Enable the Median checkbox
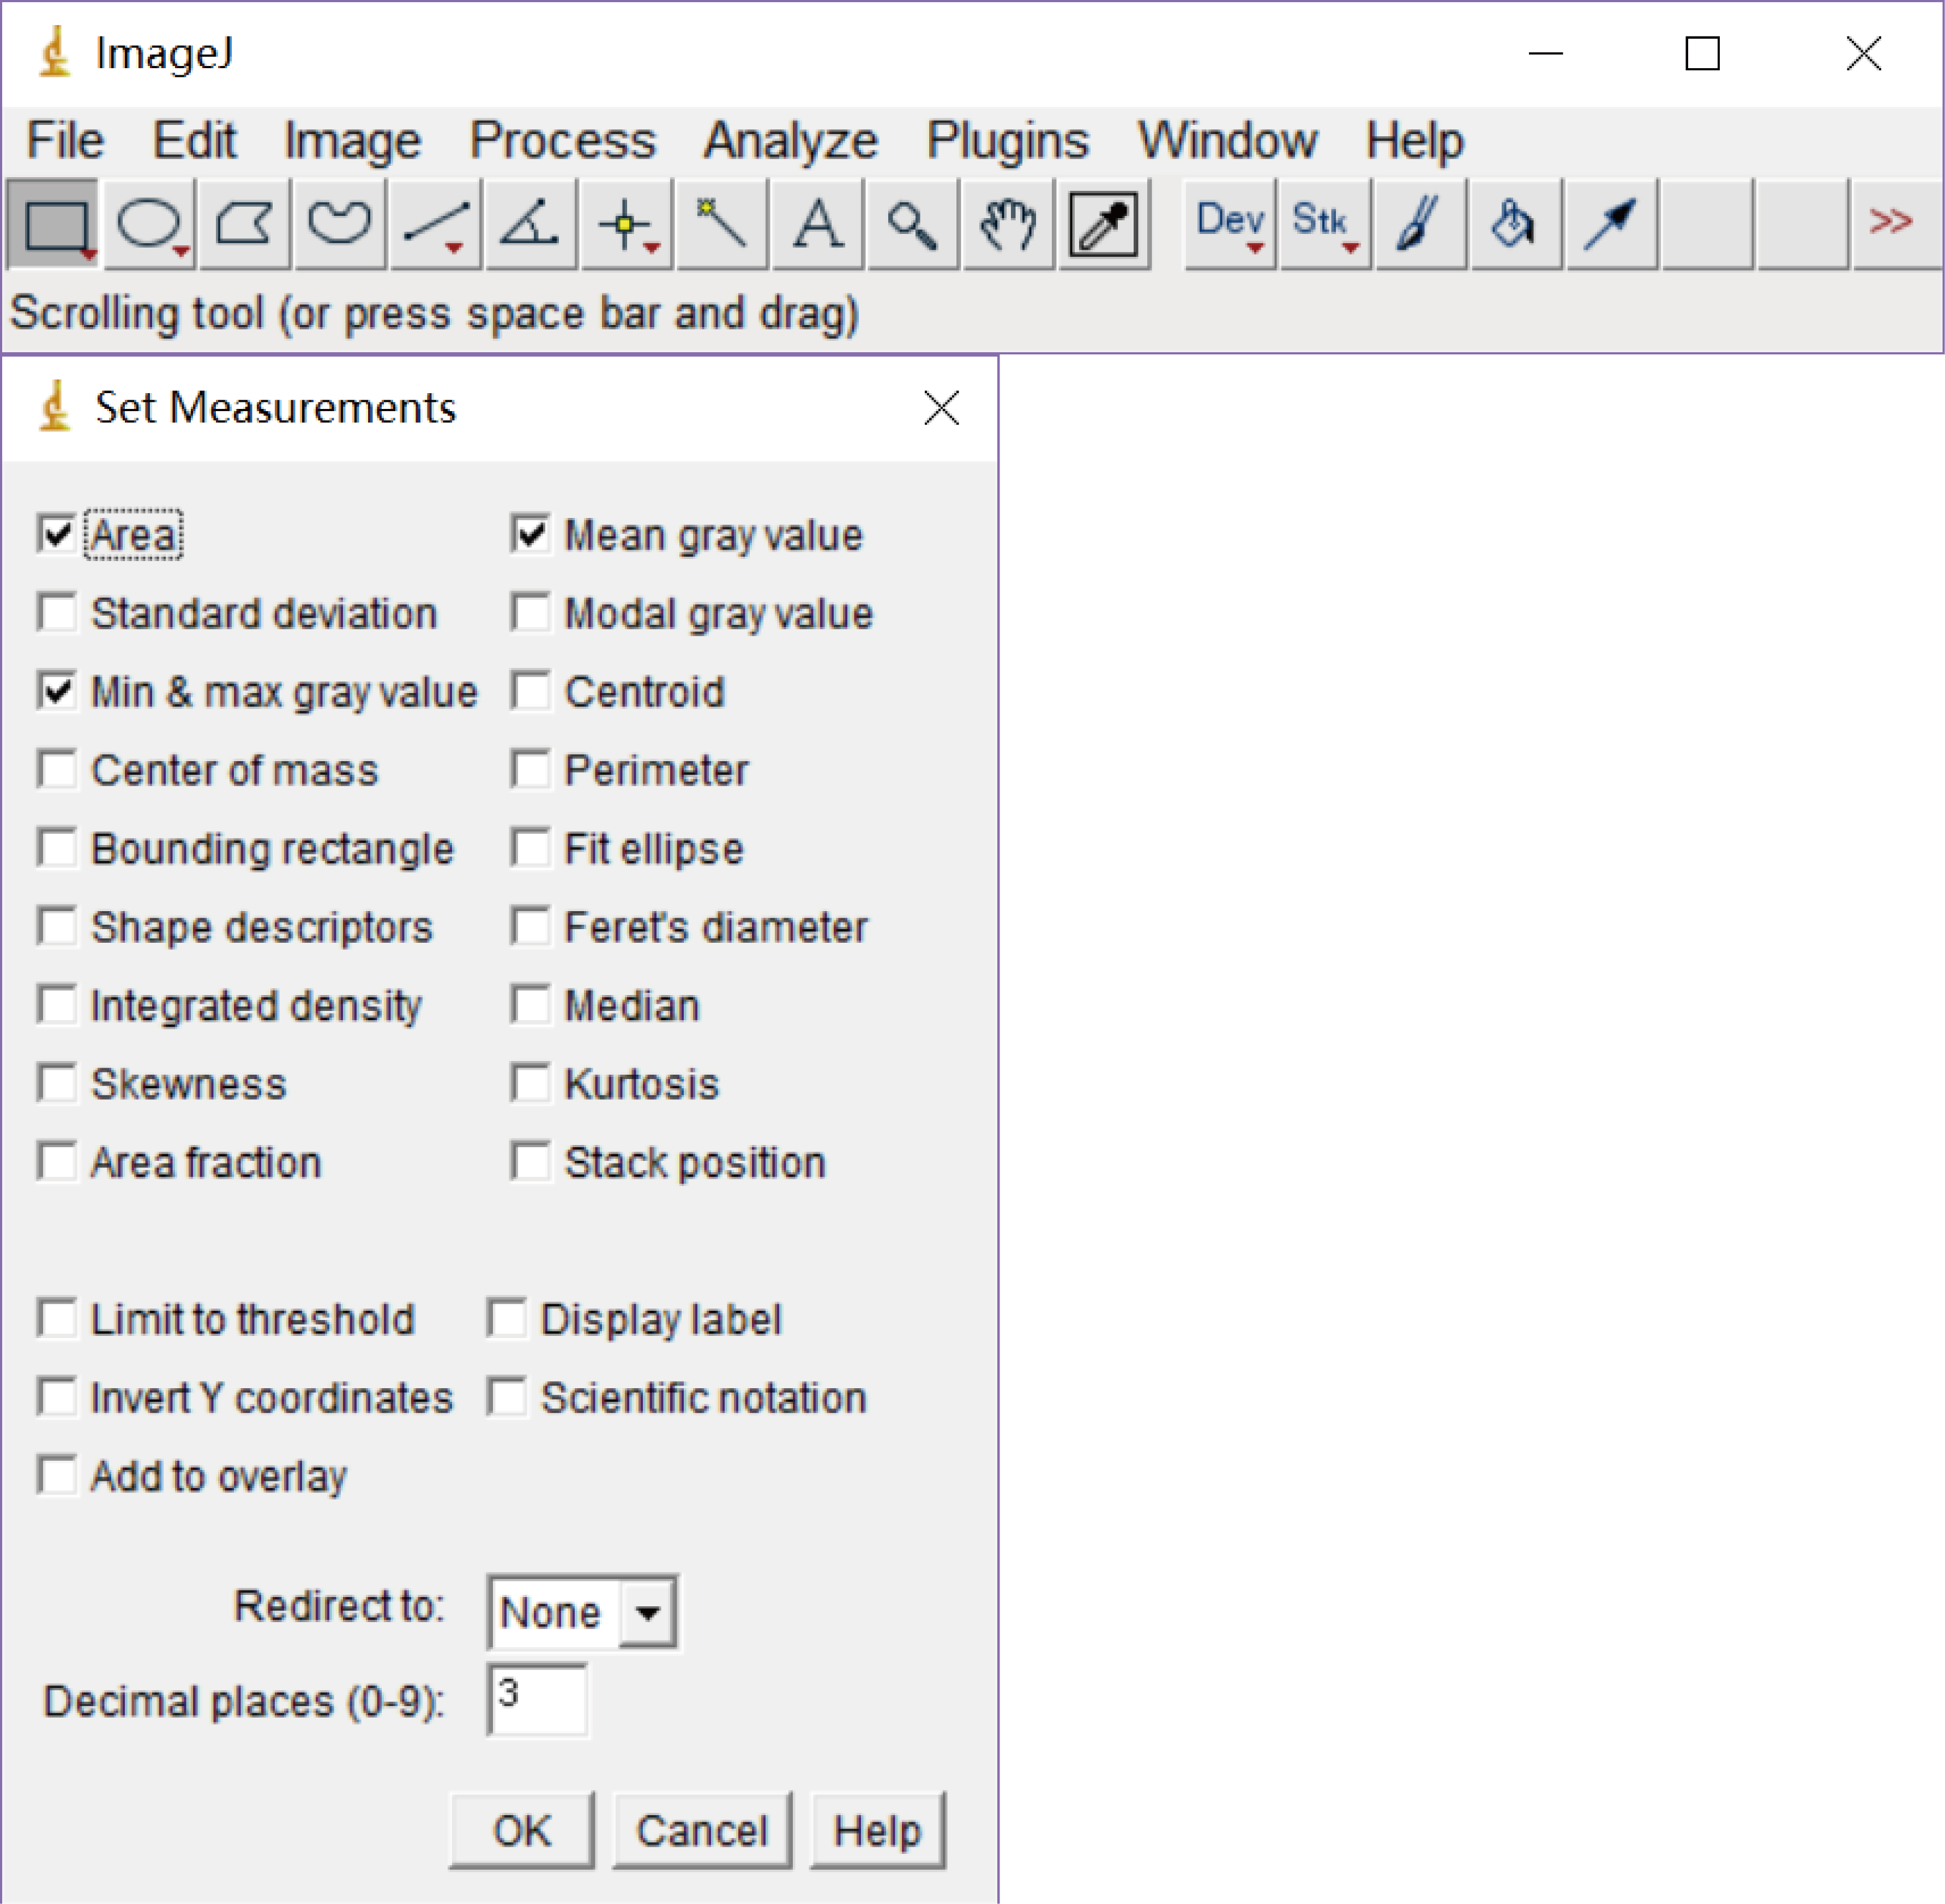The width and height of the screenshot is (1945, 1904). (530, 1005)
